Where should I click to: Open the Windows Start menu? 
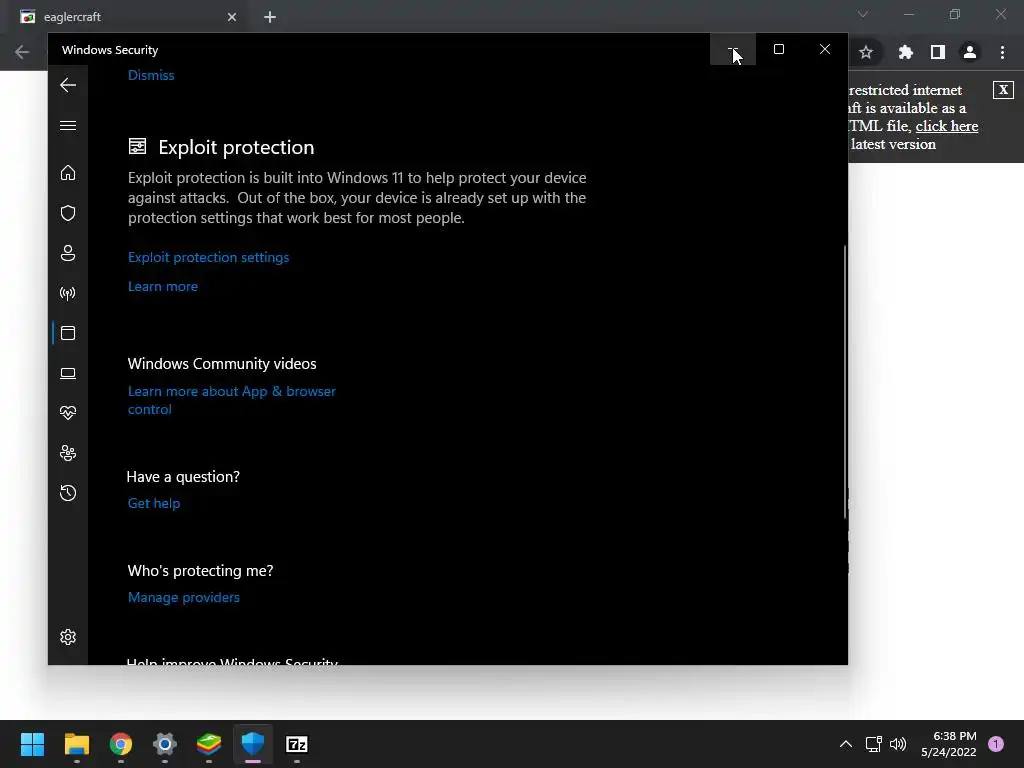pyautogui.click(x=33, y=744)
